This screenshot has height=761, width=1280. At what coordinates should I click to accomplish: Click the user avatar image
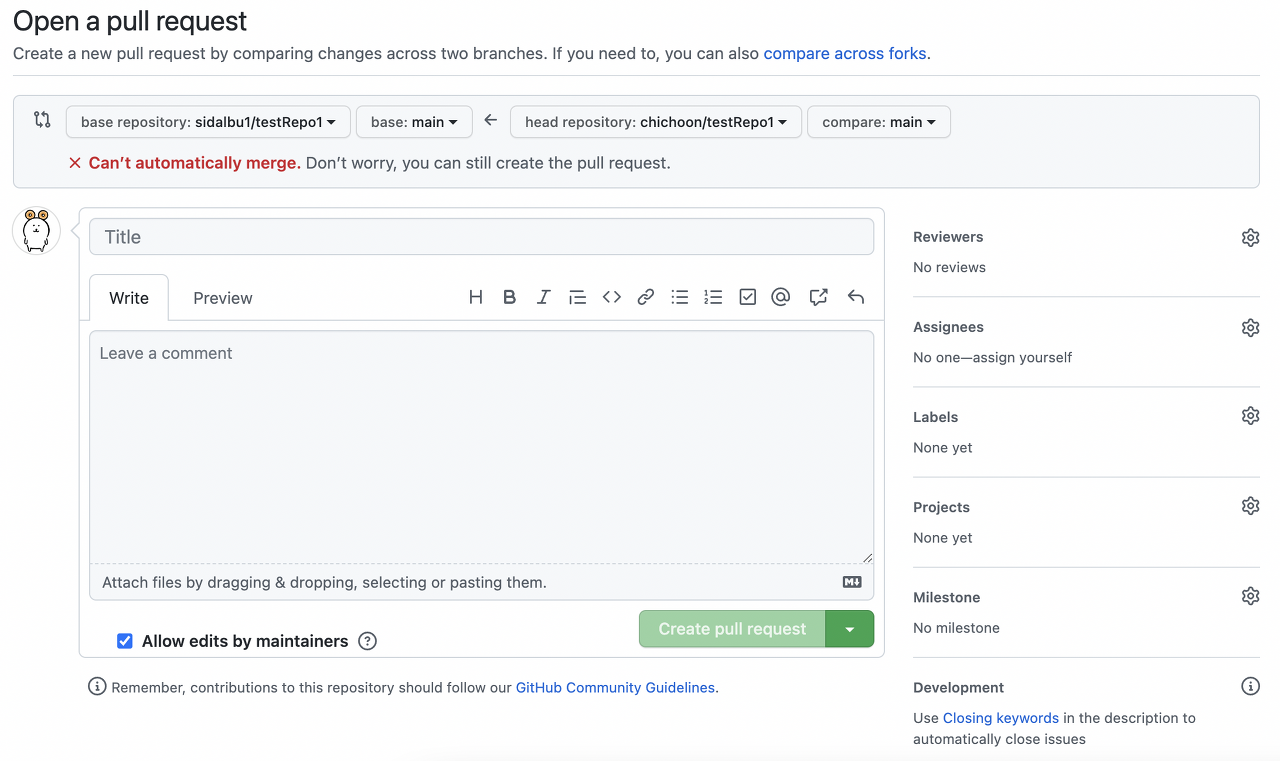(x=36, y=231)
